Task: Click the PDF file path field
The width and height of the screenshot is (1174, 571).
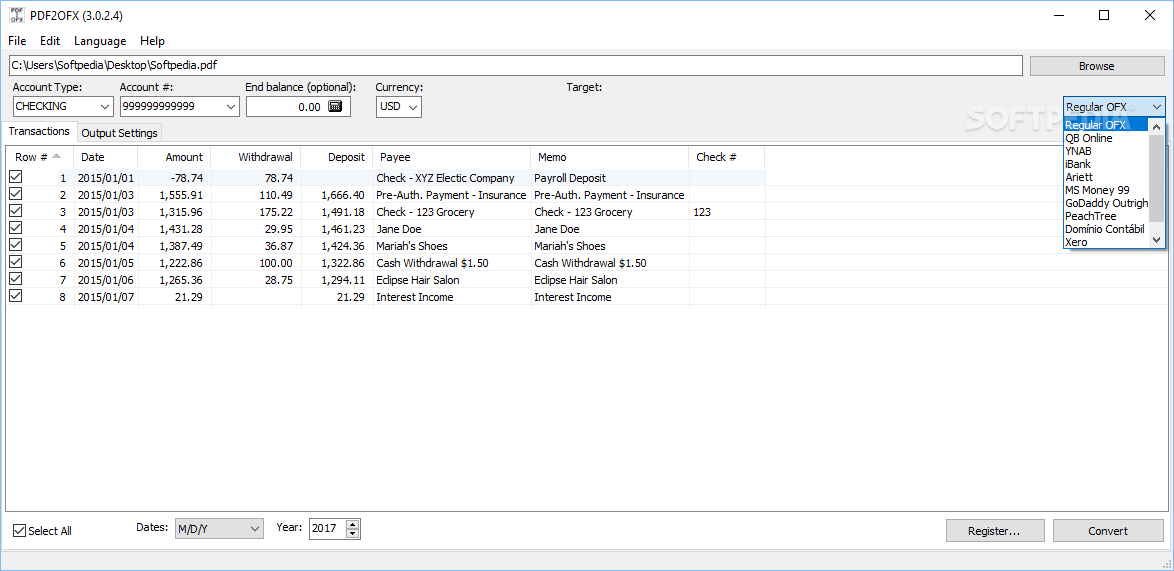Action: pos(515,65)
